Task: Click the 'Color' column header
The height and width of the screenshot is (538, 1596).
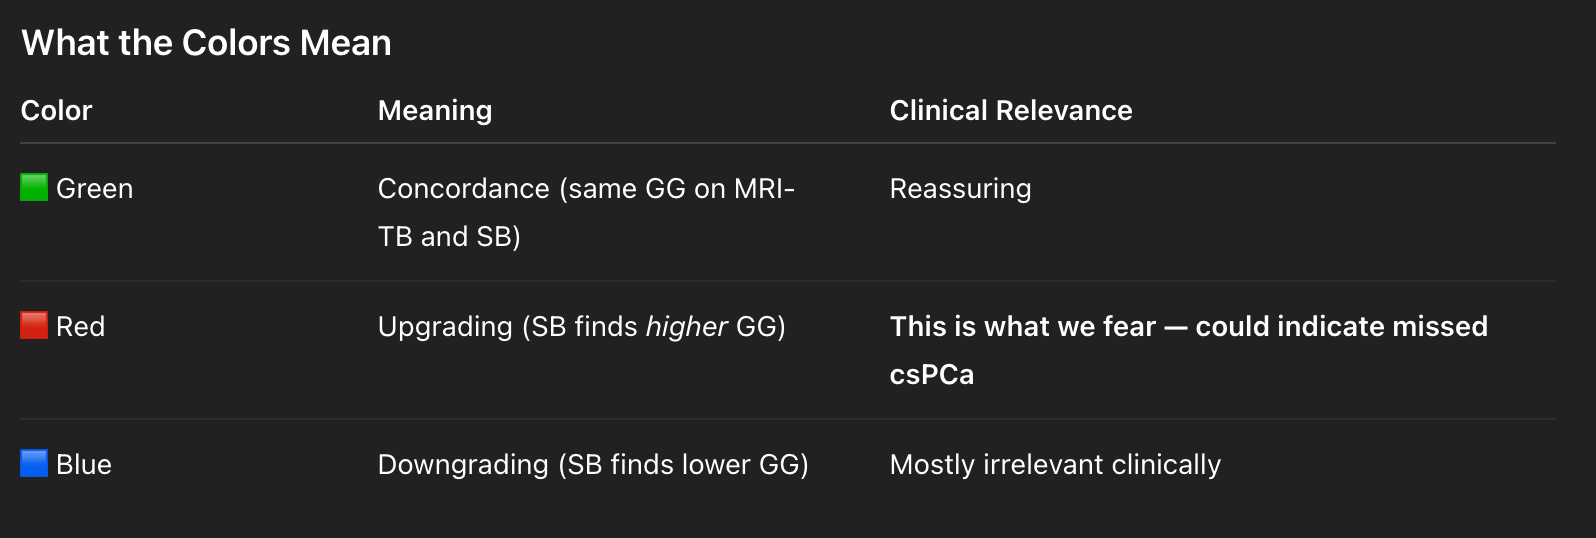Action: (x=56, y=110)
